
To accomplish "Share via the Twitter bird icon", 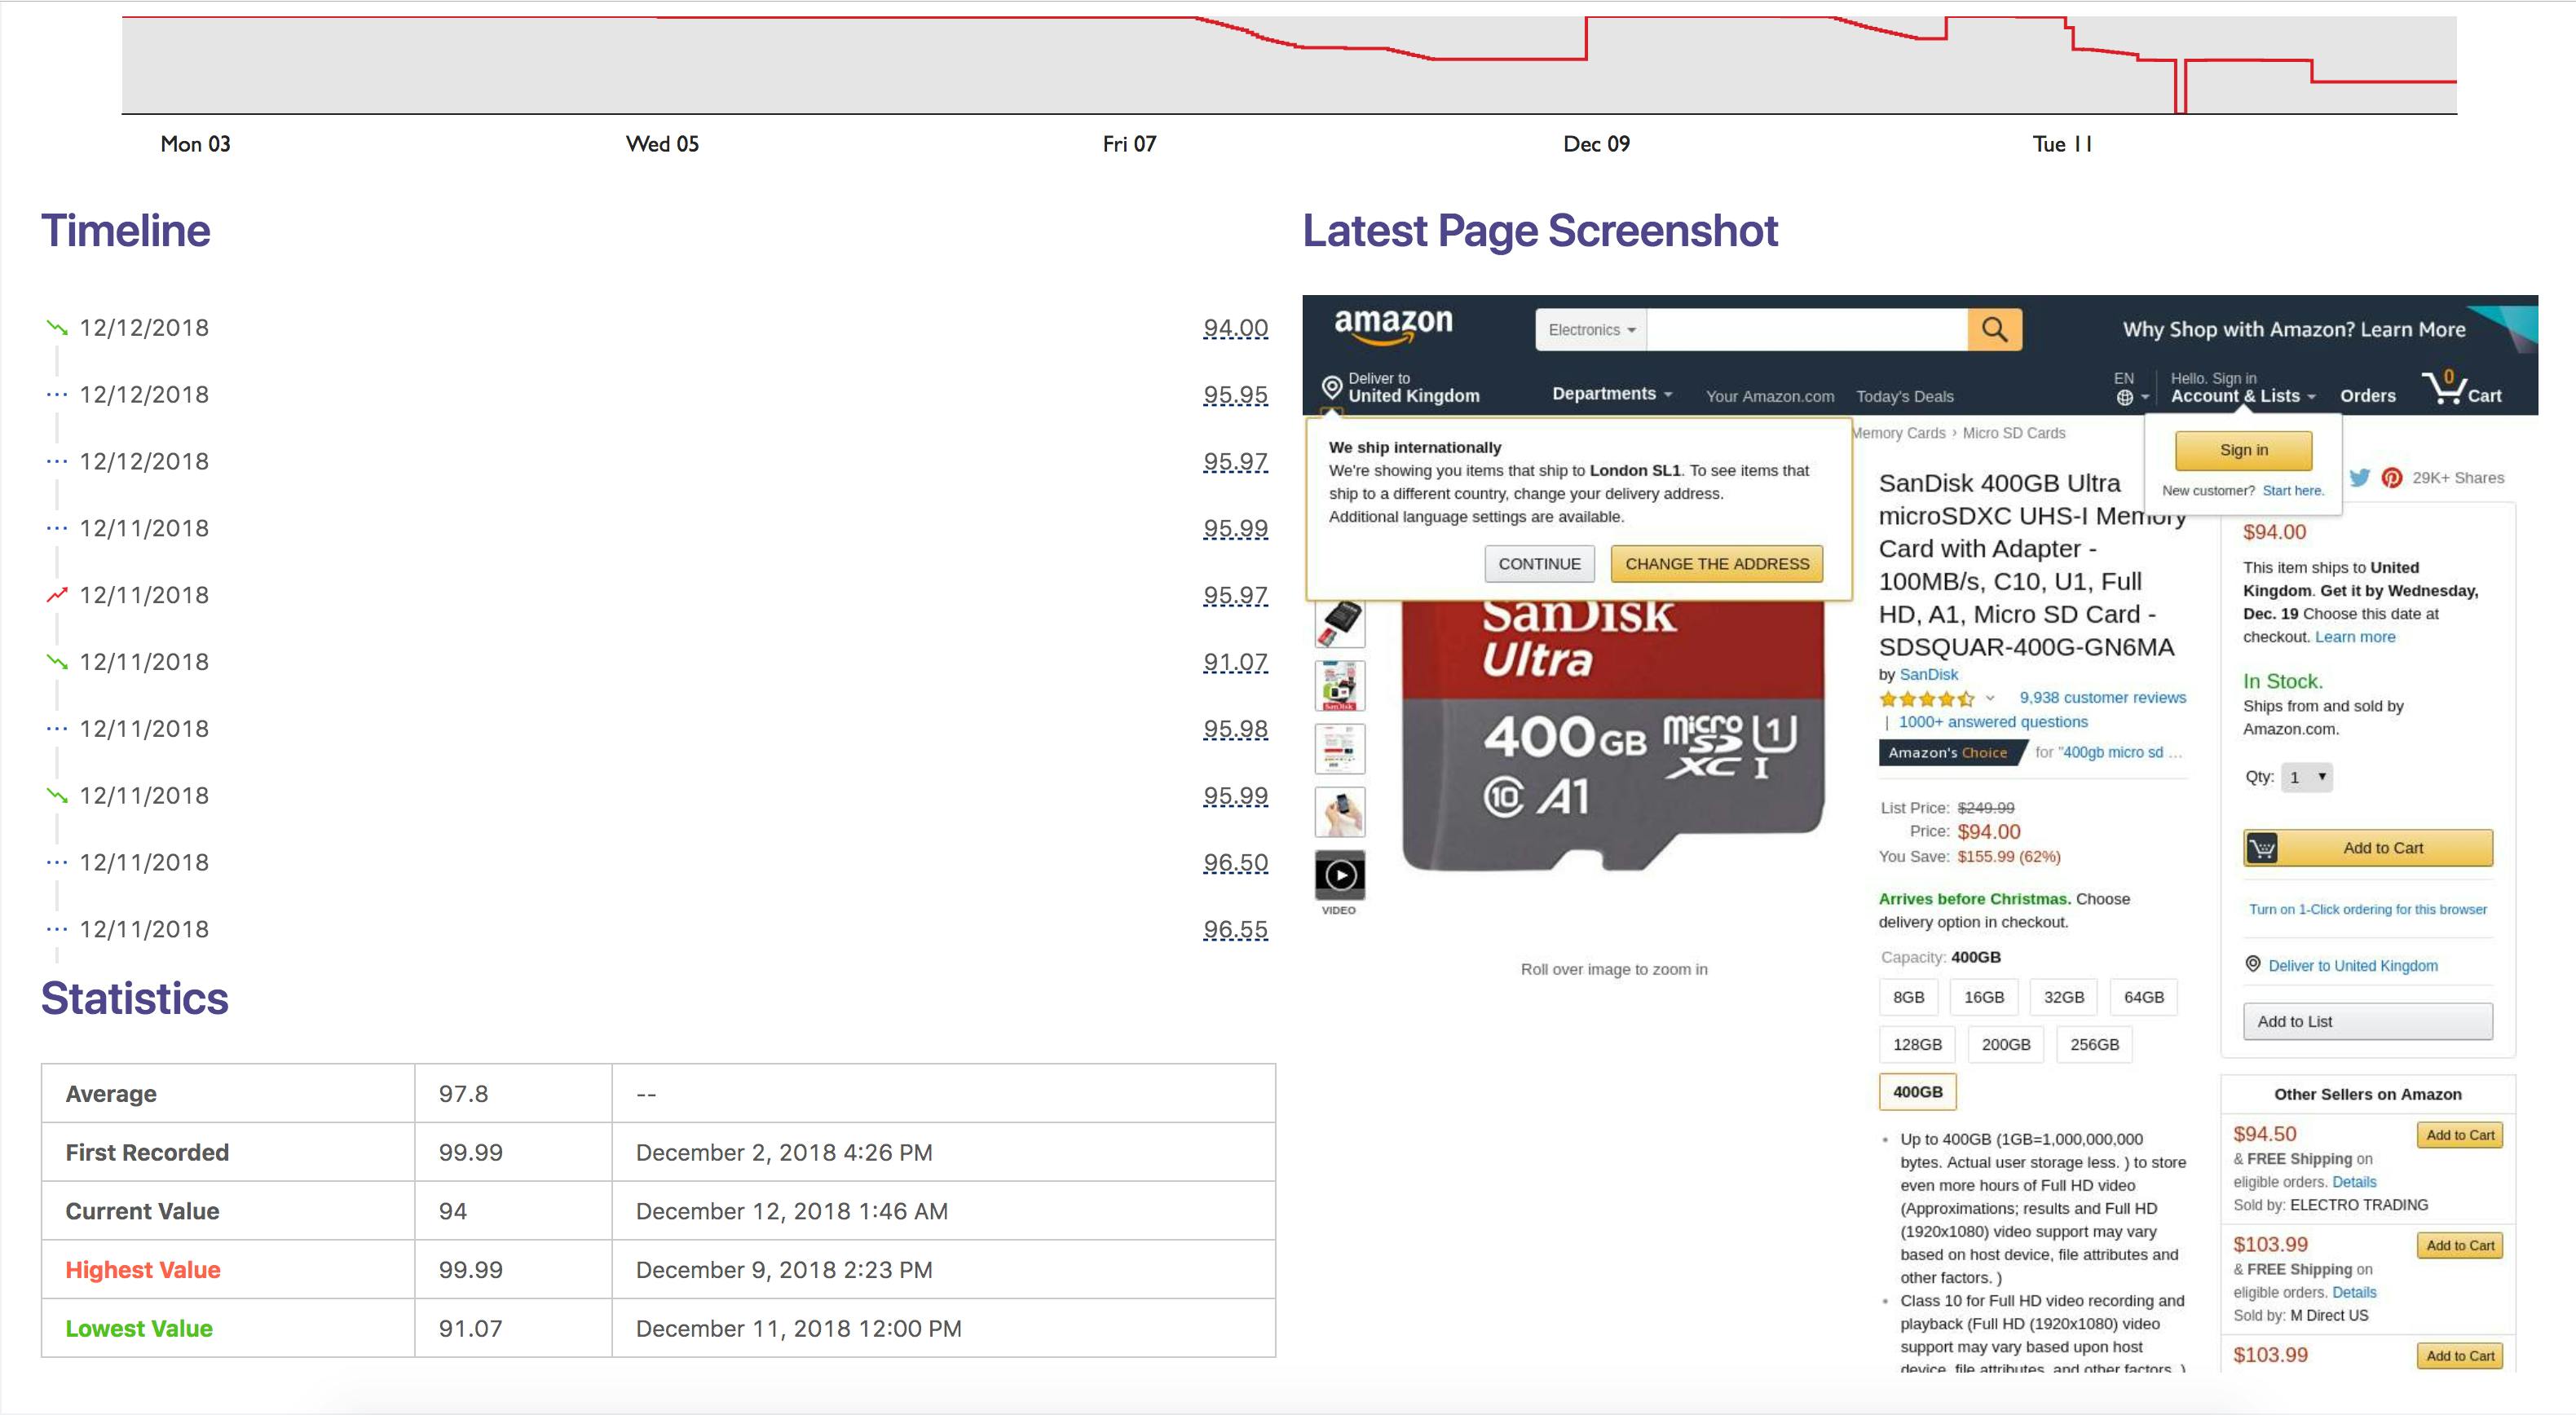I will point(2360,477).
